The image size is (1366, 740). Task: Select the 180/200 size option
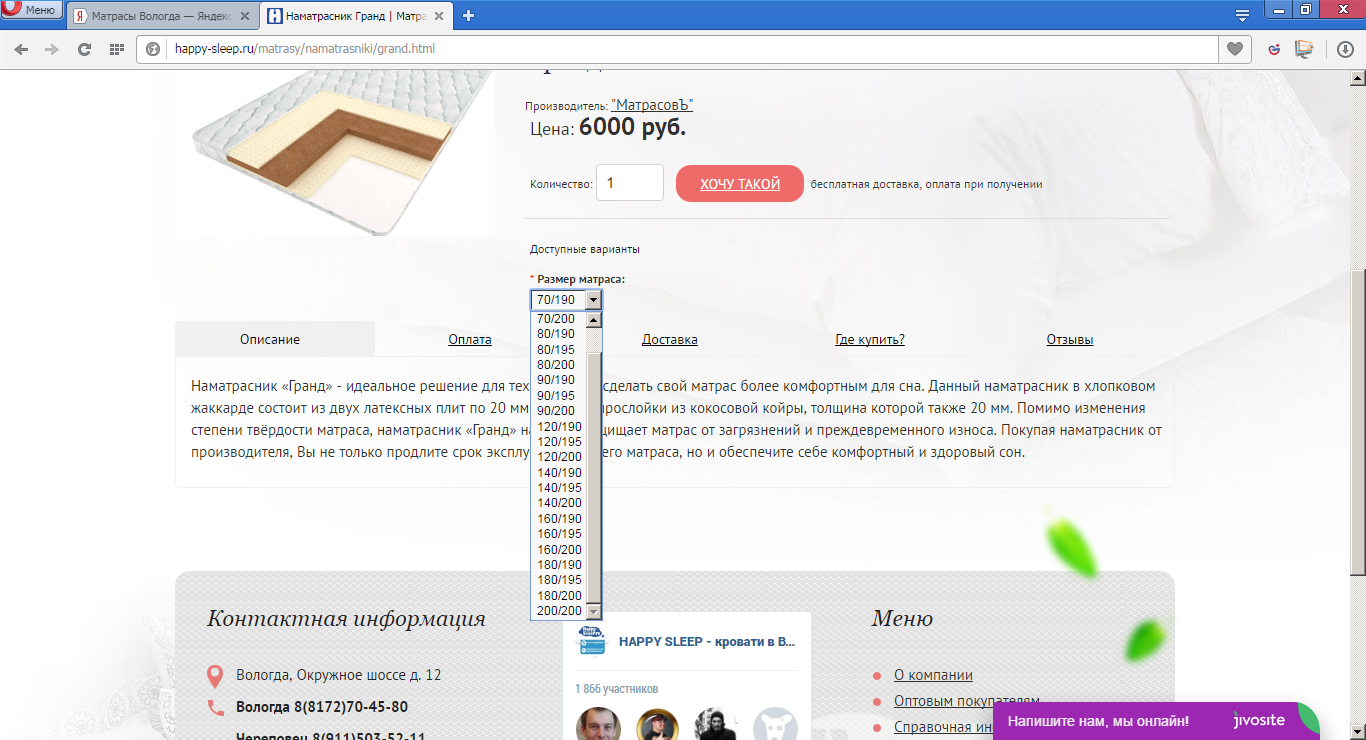pyautogui.click(x=559, y=596)
